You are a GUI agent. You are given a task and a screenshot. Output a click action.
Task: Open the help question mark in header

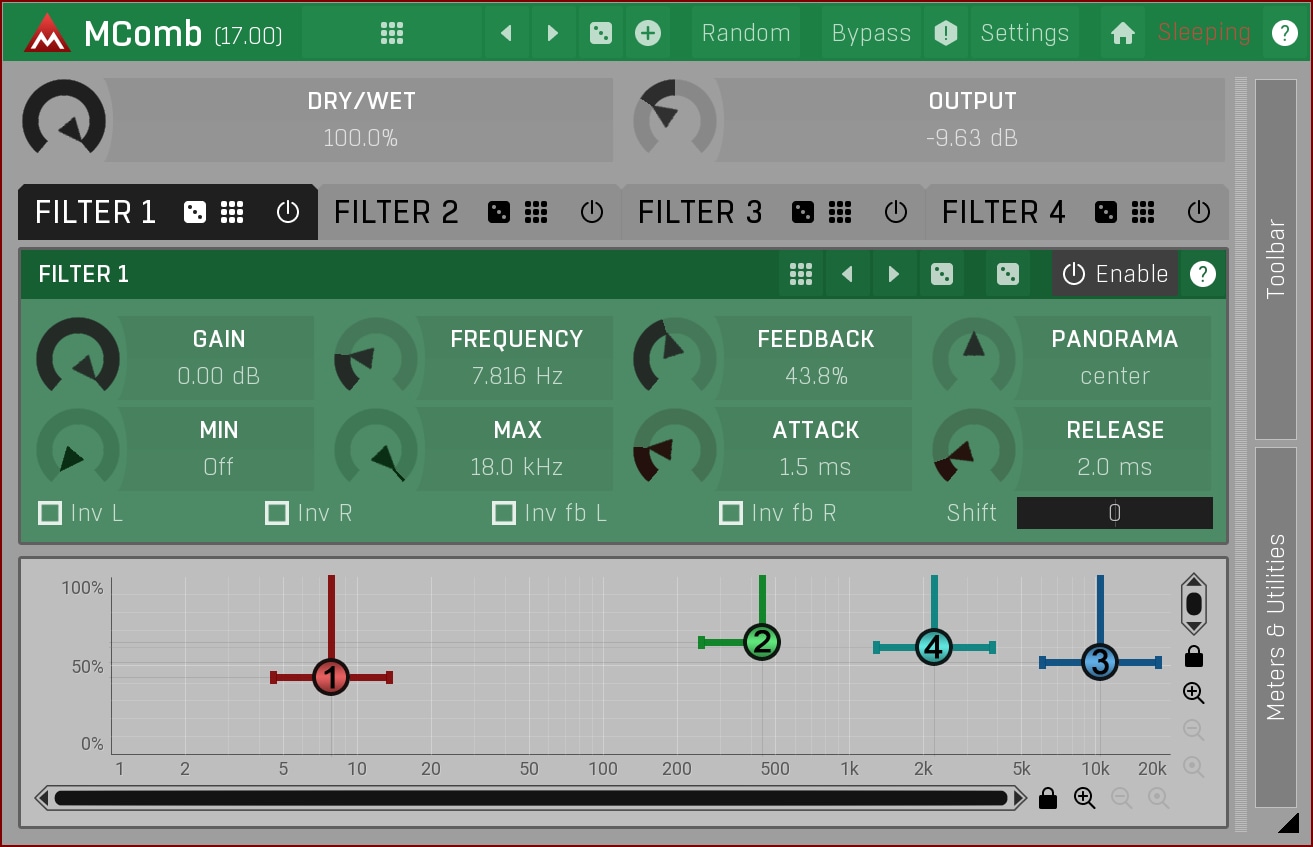point(1284,33)
